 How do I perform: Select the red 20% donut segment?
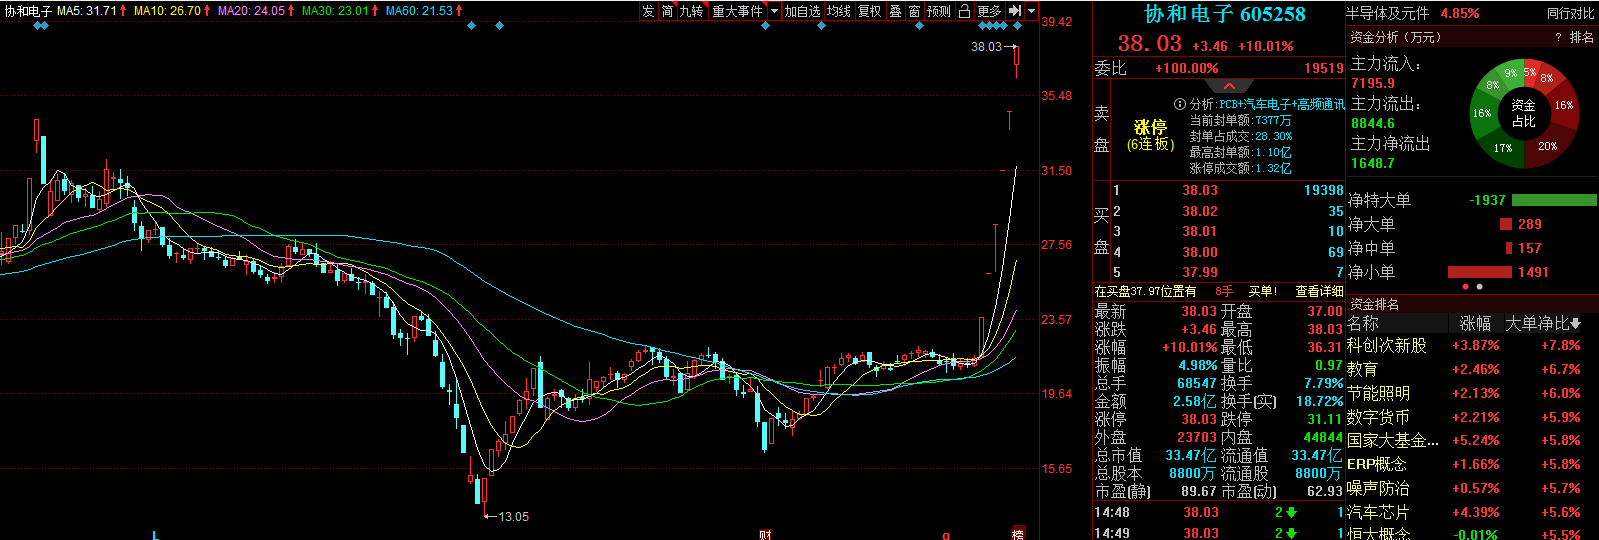pyautogui.click(x=1547, y=146)
